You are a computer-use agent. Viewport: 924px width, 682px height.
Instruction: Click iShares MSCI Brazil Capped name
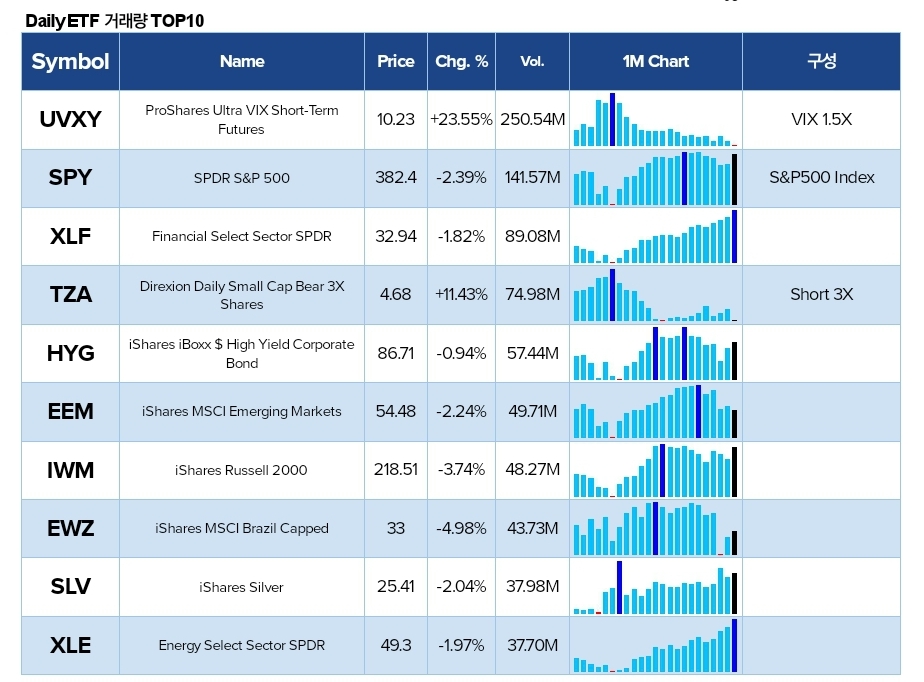[242, 528]
